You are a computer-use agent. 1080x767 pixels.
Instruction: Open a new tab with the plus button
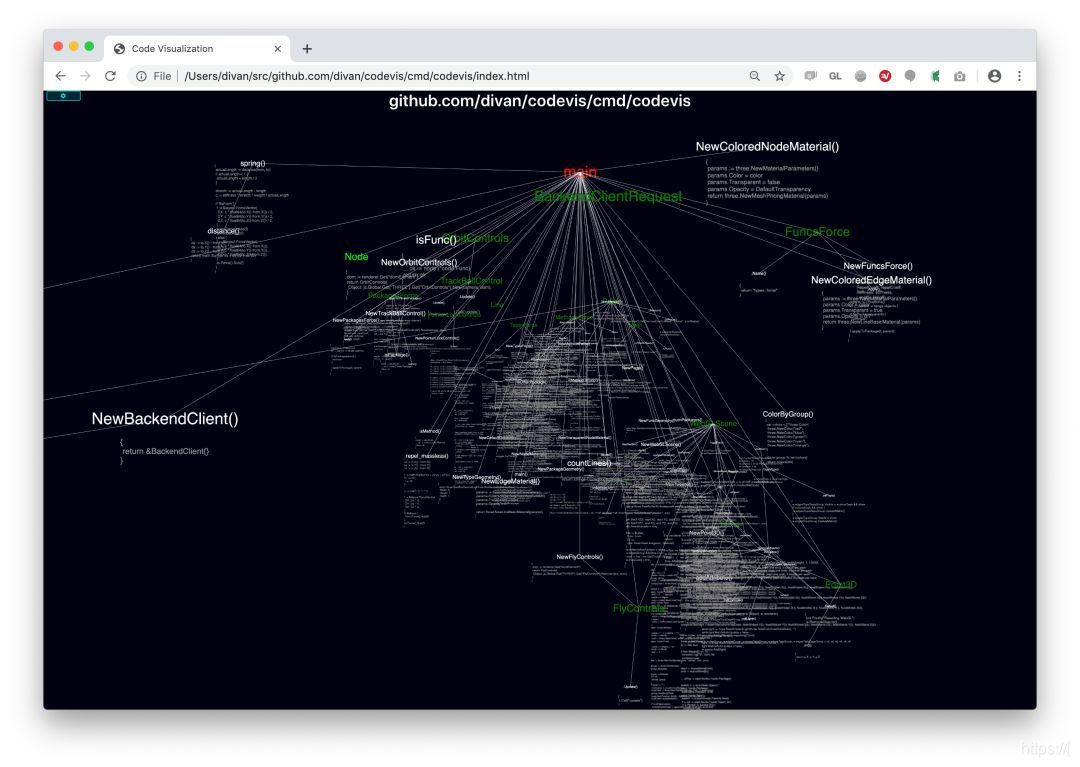point(307,49)
